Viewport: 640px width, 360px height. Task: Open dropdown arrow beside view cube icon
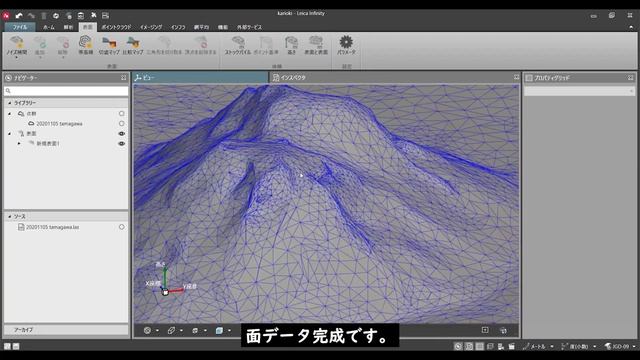pyautogui.click(x=229, y=331)
